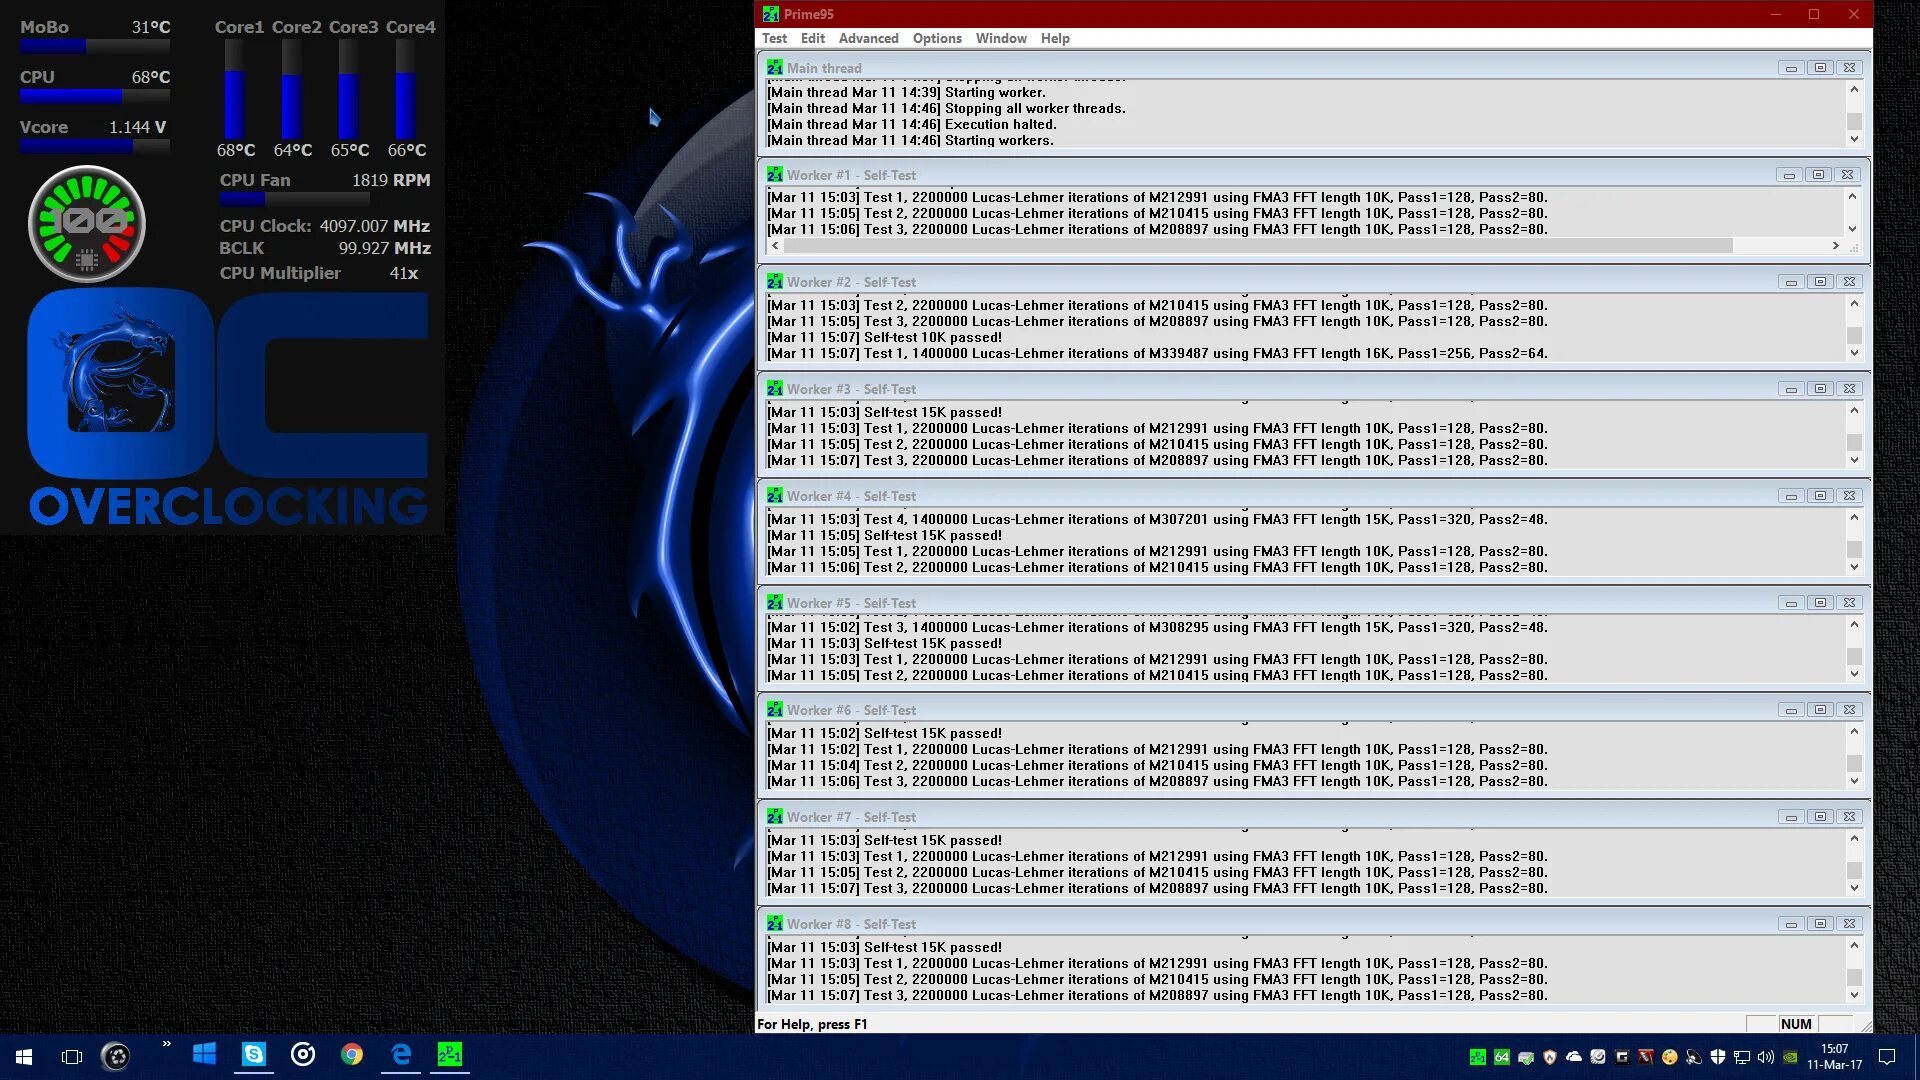
Task: Launch Google Chrome from the taskbar
Action: click(352, 1055)
